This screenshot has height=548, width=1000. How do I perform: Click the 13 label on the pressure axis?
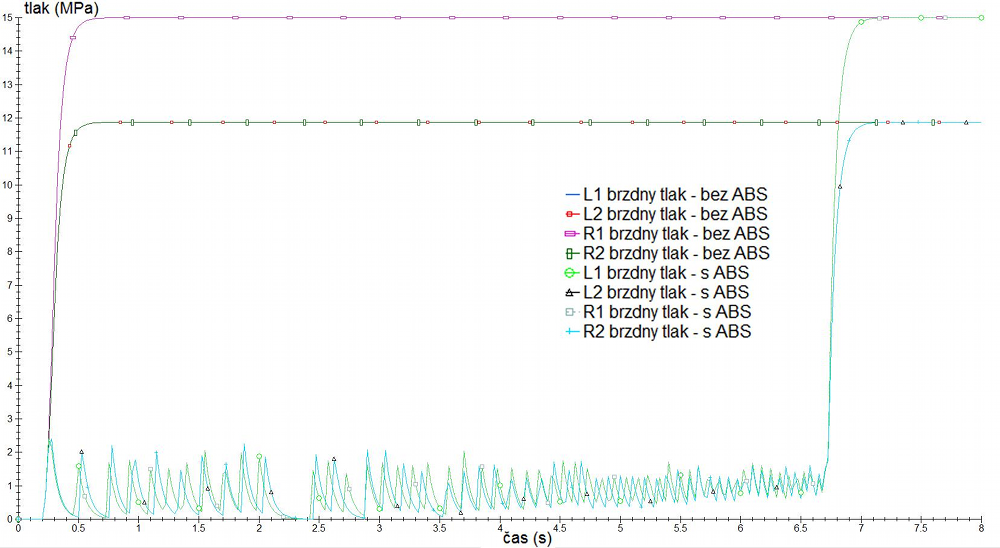(8, 84)
